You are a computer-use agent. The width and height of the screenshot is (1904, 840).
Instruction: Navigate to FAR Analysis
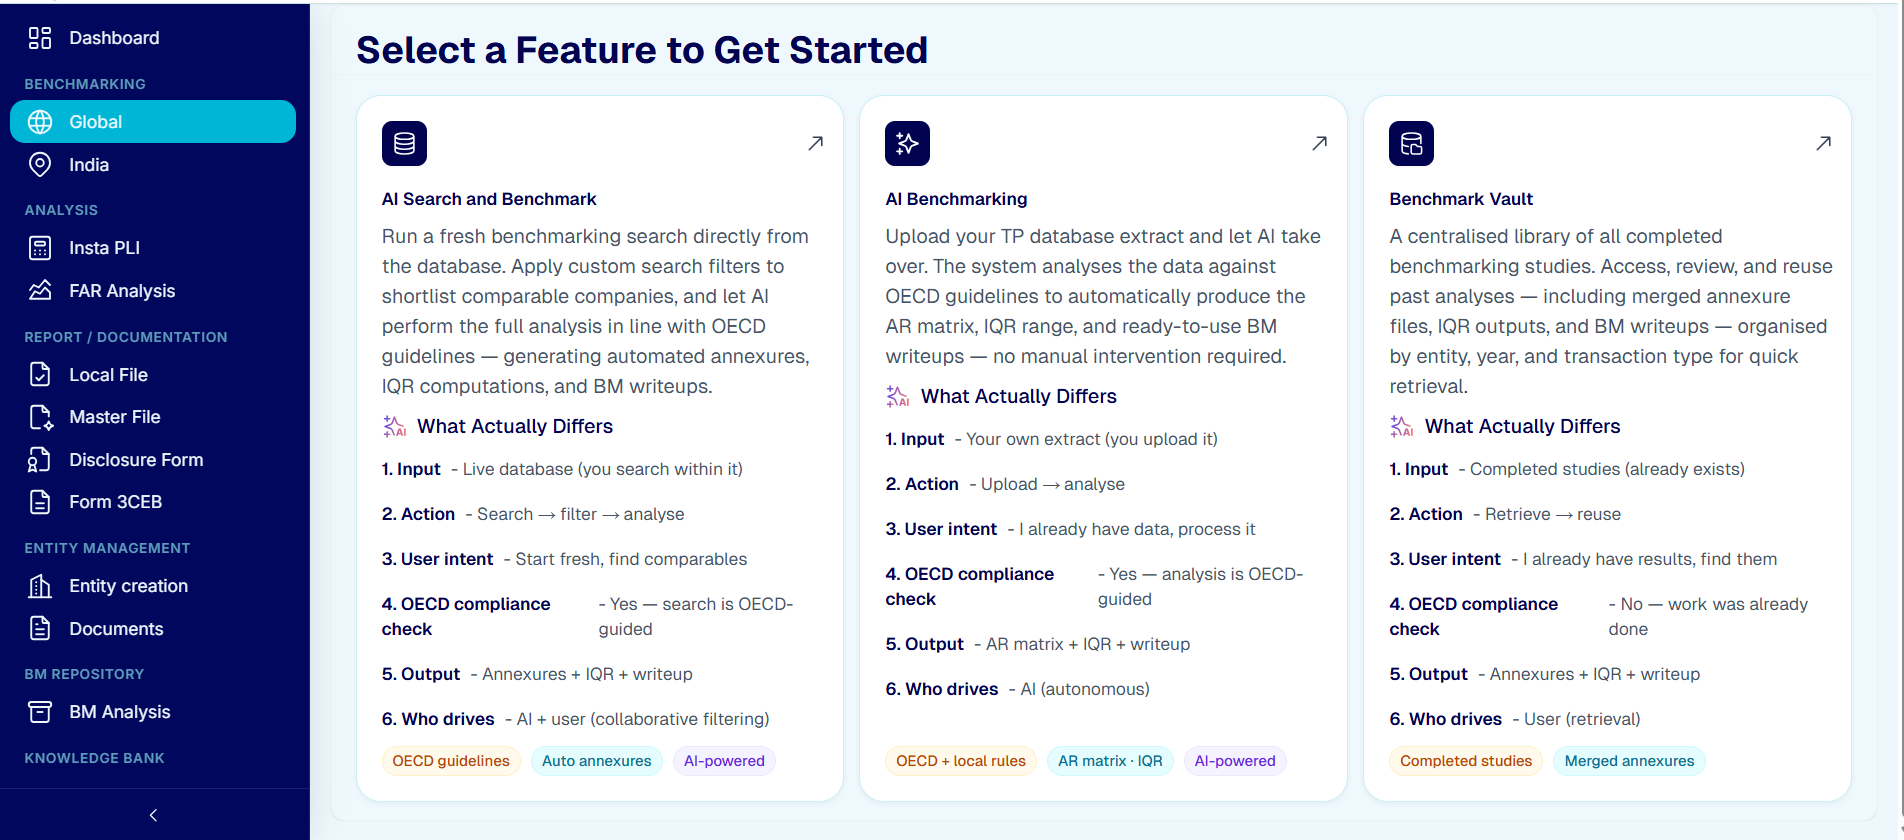click(153, 291)
